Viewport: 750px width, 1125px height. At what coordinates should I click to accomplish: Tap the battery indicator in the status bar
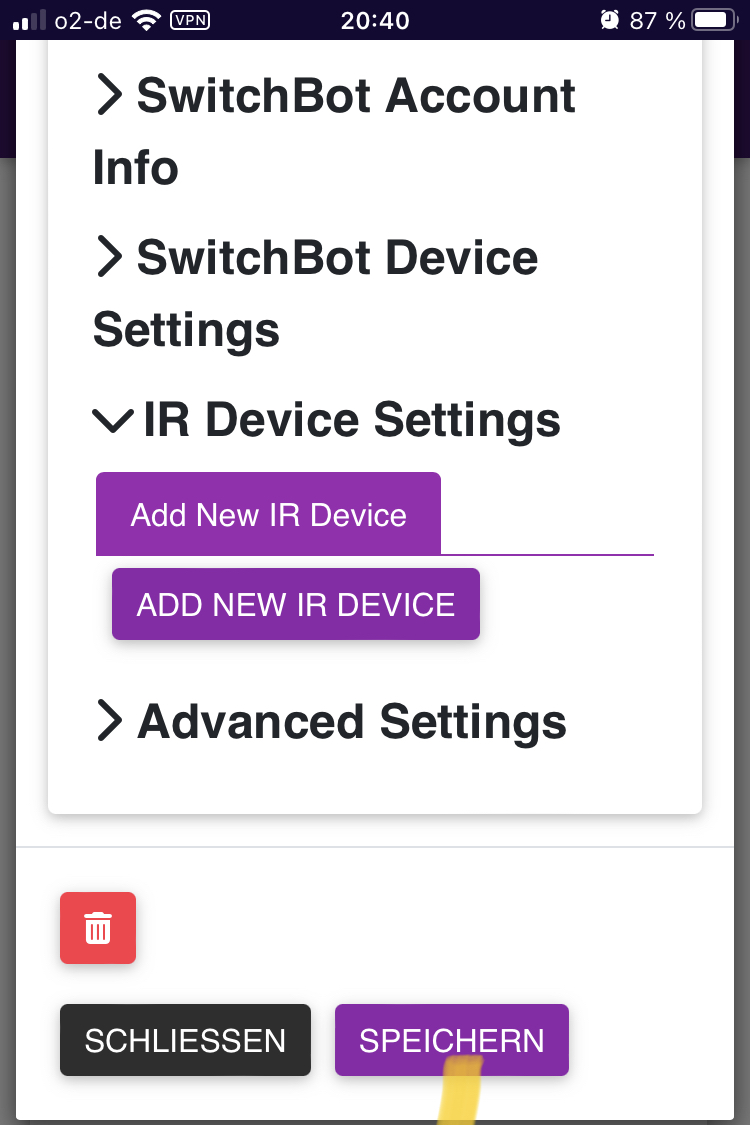pos(713,18)
